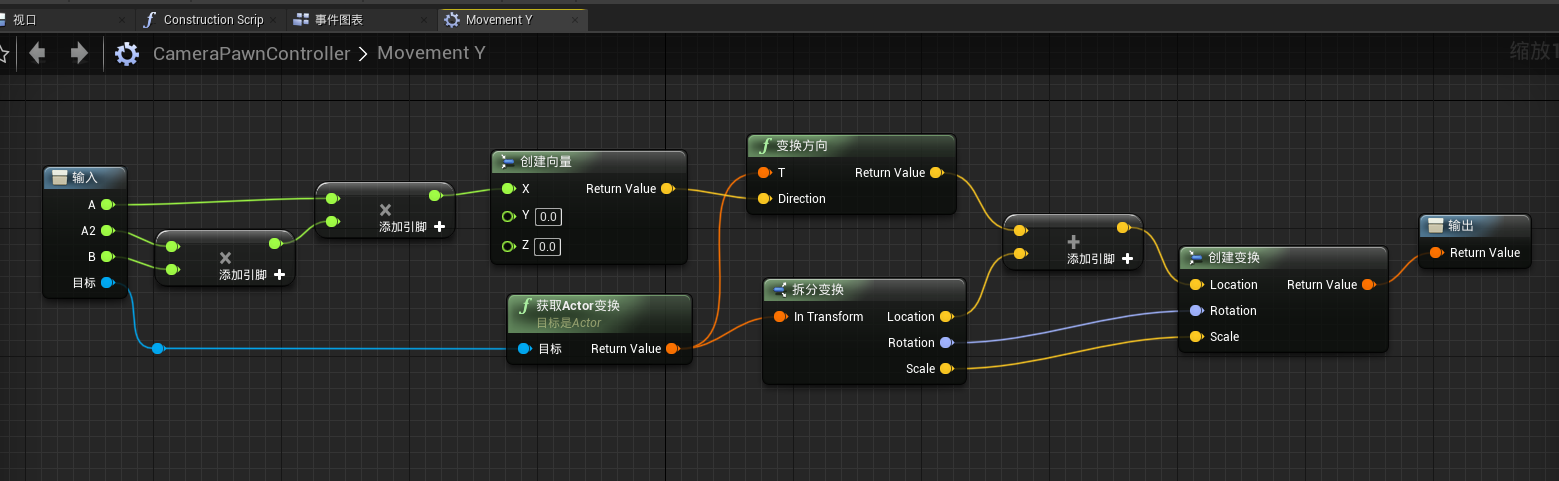Edit the Z value field of 创建向量
Image resolution: width=1559 pixels, height=481 pixels.
(548, 246)
